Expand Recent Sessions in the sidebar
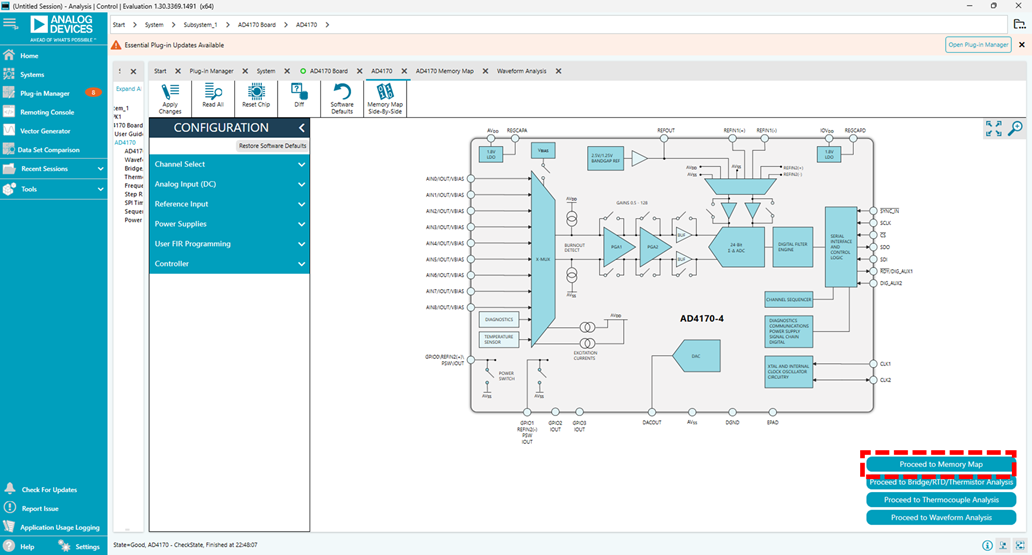This screenshot has width=1032, height=555. (53, 169)
